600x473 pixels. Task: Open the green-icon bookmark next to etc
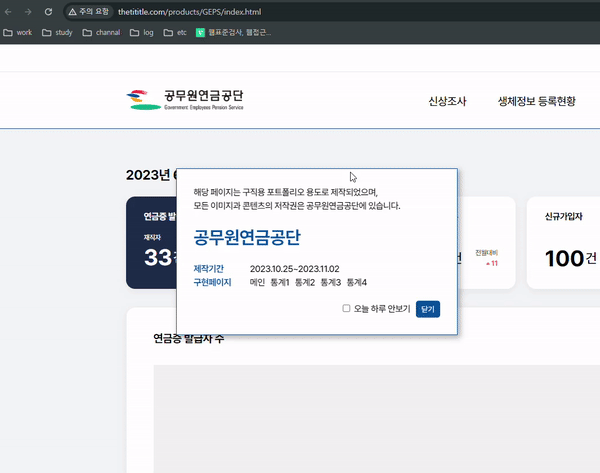233,33
